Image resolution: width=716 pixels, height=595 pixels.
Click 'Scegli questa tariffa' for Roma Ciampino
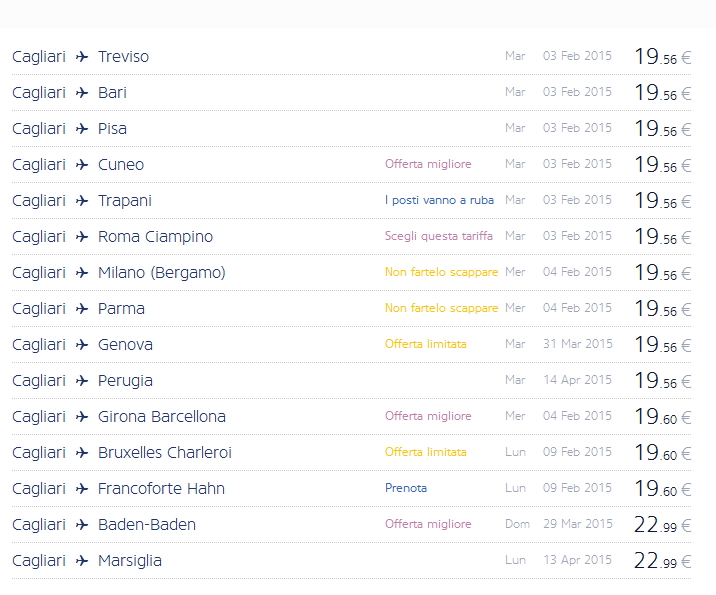(439, 237)
